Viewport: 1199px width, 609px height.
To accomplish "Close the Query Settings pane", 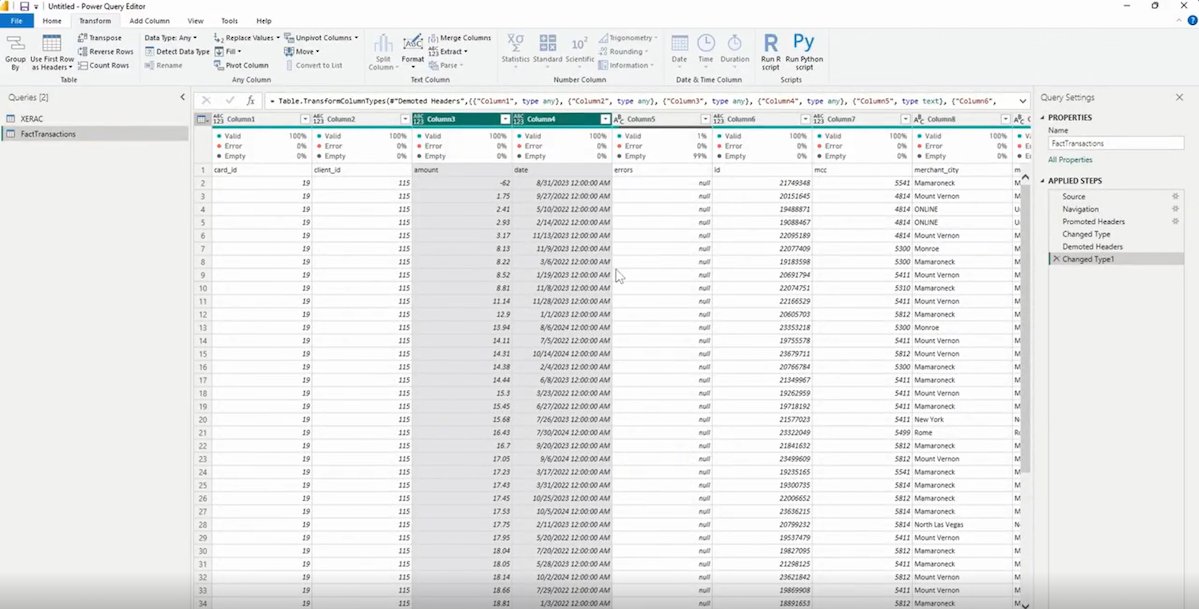I will point(1179,97).
